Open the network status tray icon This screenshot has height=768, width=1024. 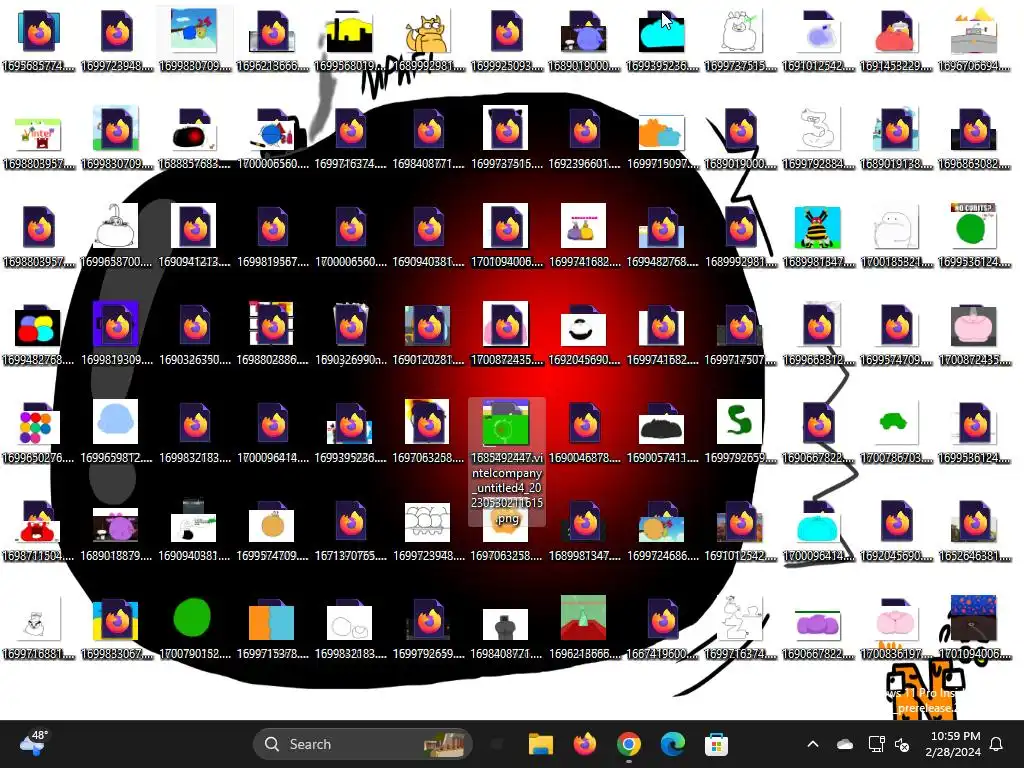pyautogui.click(x=876, y=744)
